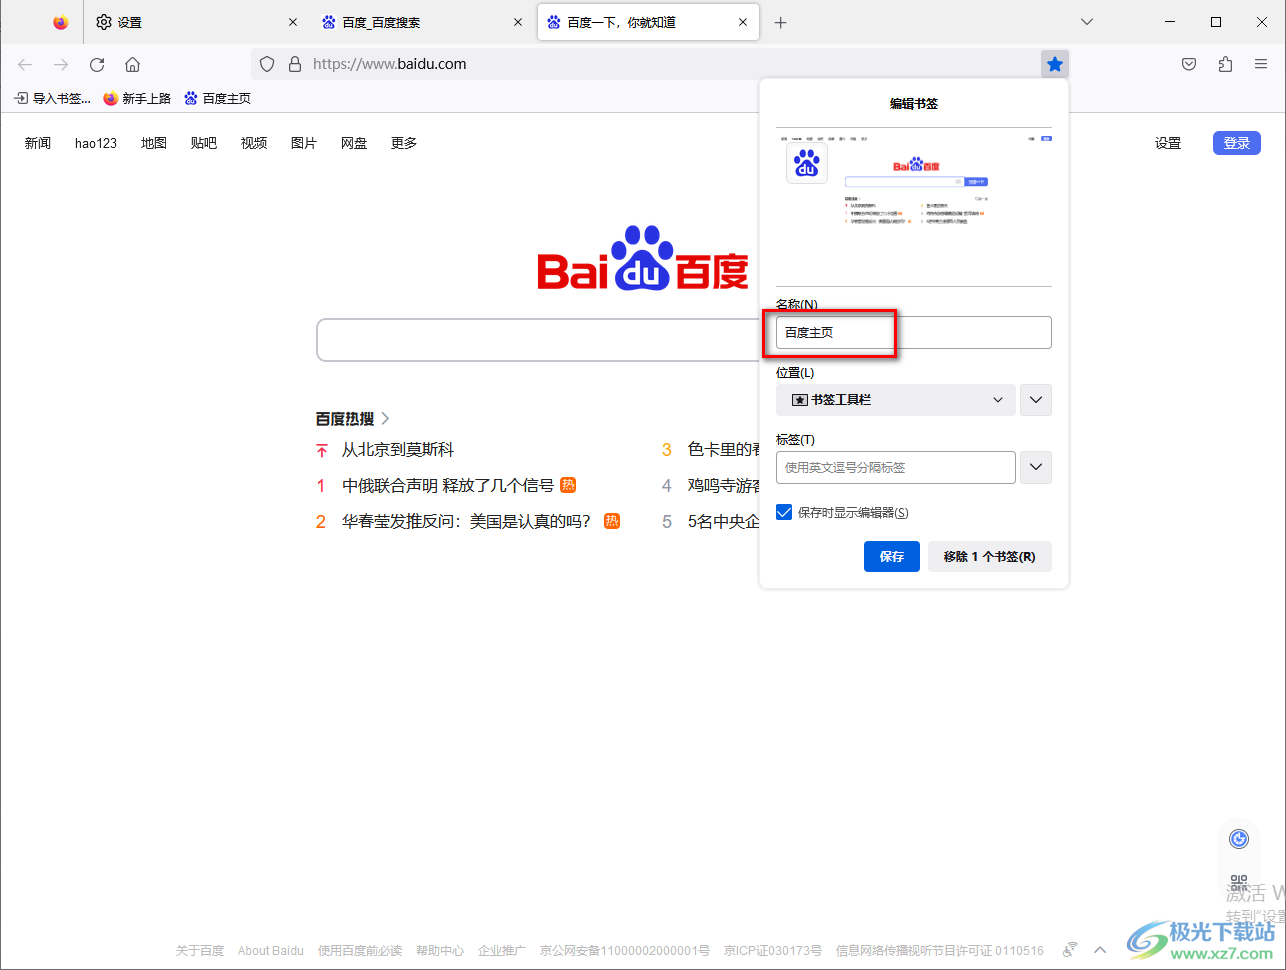This screenshot has height=970, width=1286.
Task: Open a new tab with plus button
Action: point(781,22)
